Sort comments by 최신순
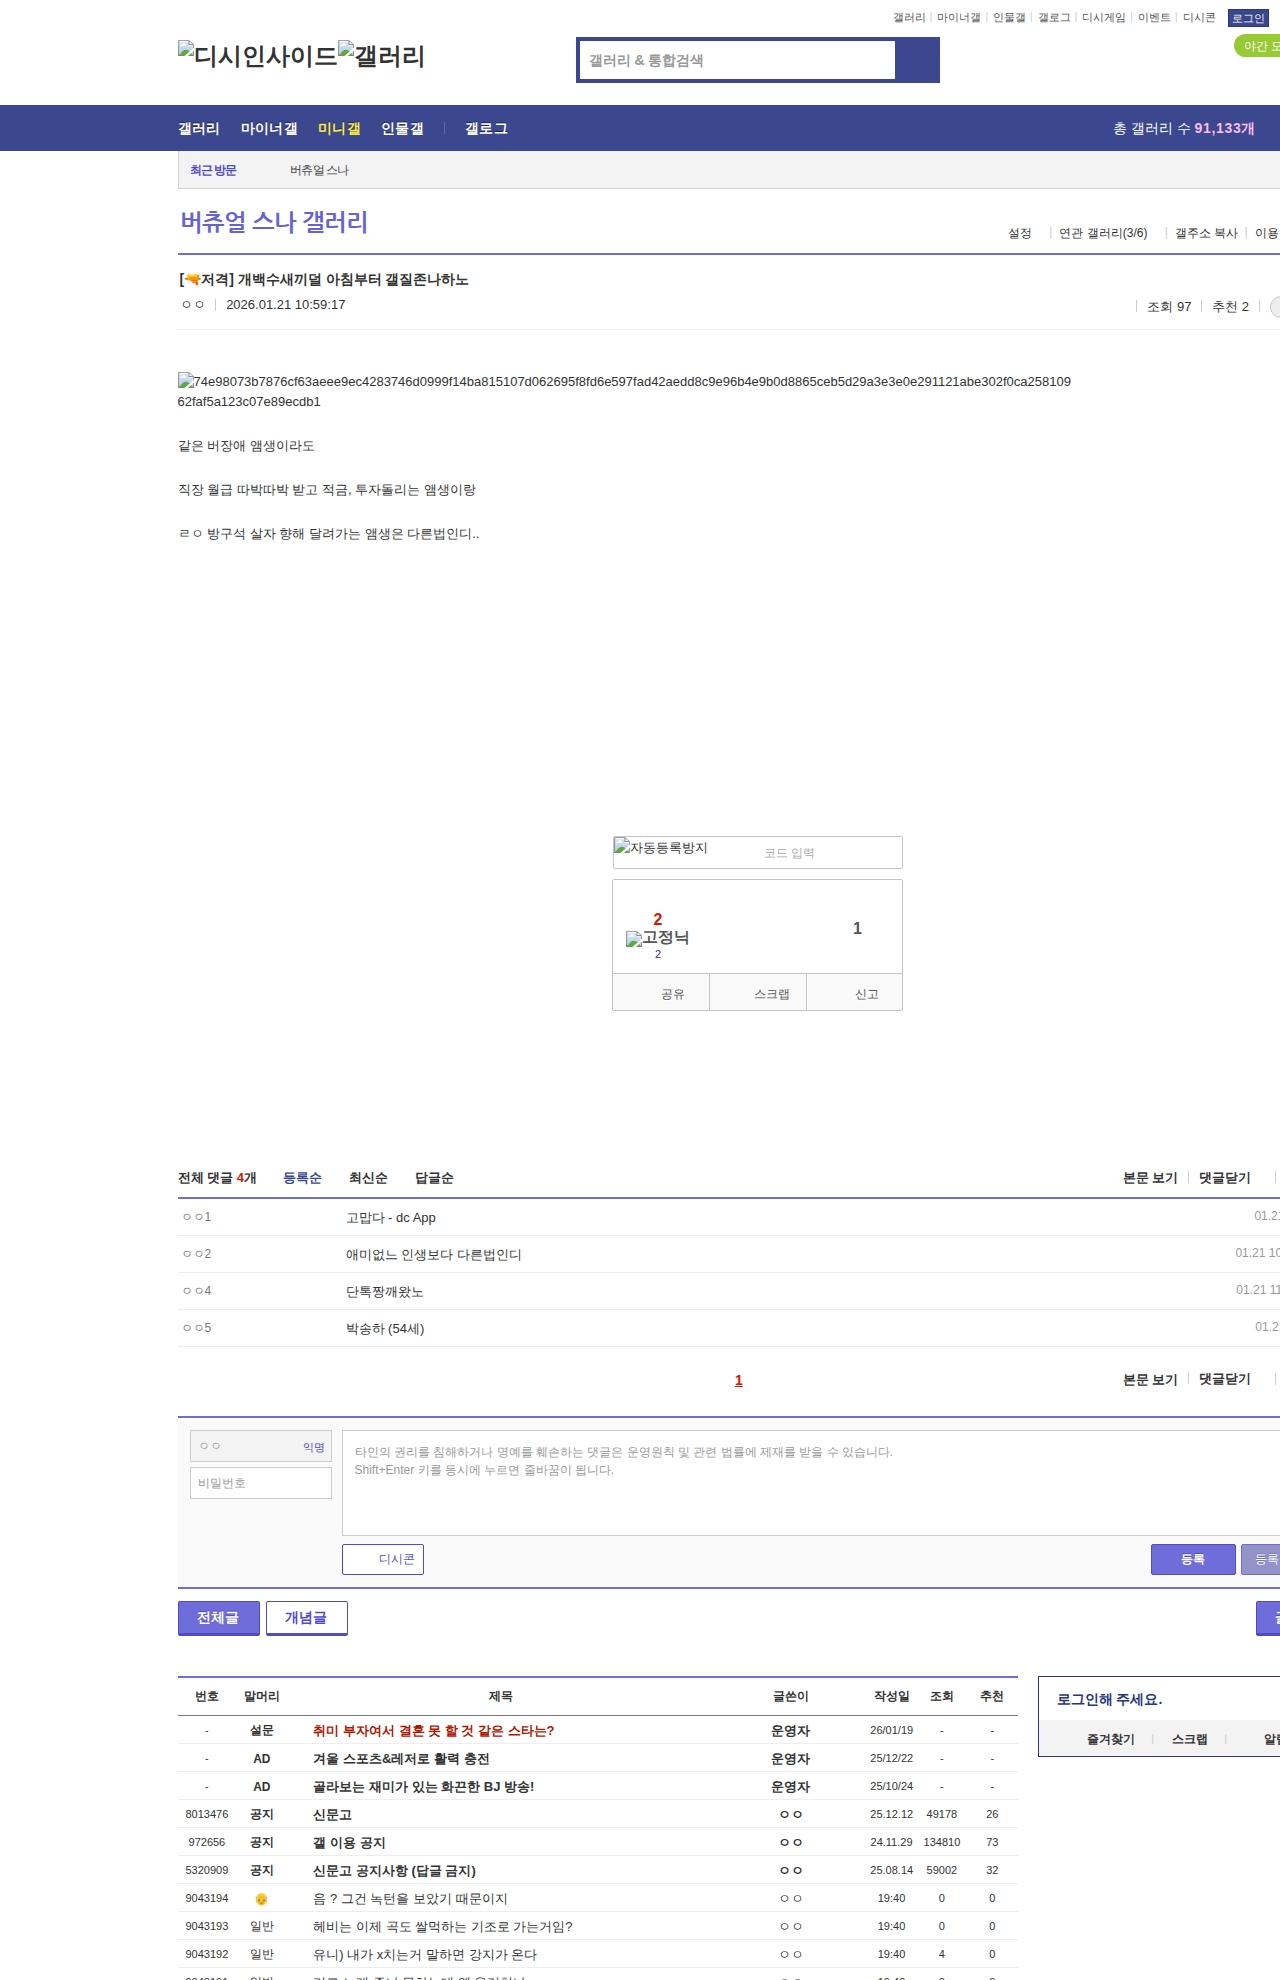1280x1980 pixels. [368, 1178]
